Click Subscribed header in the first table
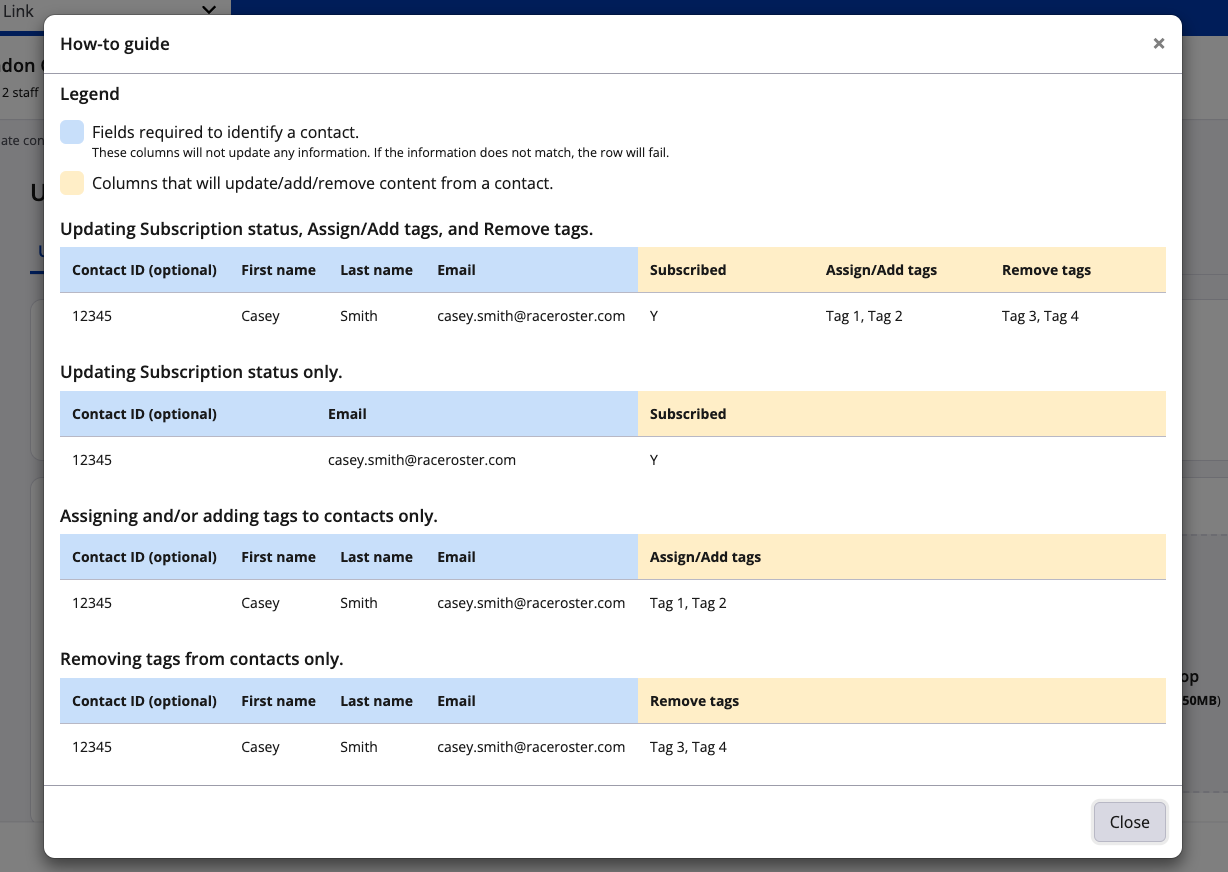The width and height of the screenshot is (1228, 872). (x=688, y=270)
